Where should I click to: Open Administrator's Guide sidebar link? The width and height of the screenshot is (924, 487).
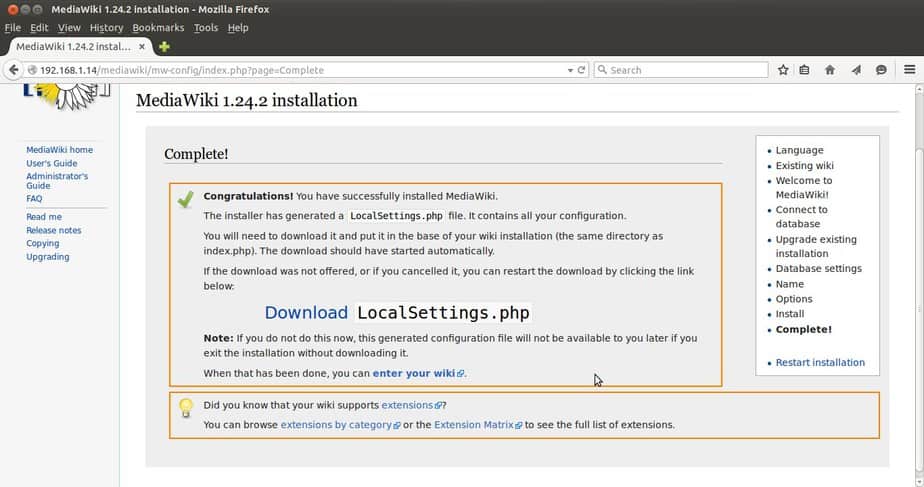pyautogui.click(x=57, y=180)
